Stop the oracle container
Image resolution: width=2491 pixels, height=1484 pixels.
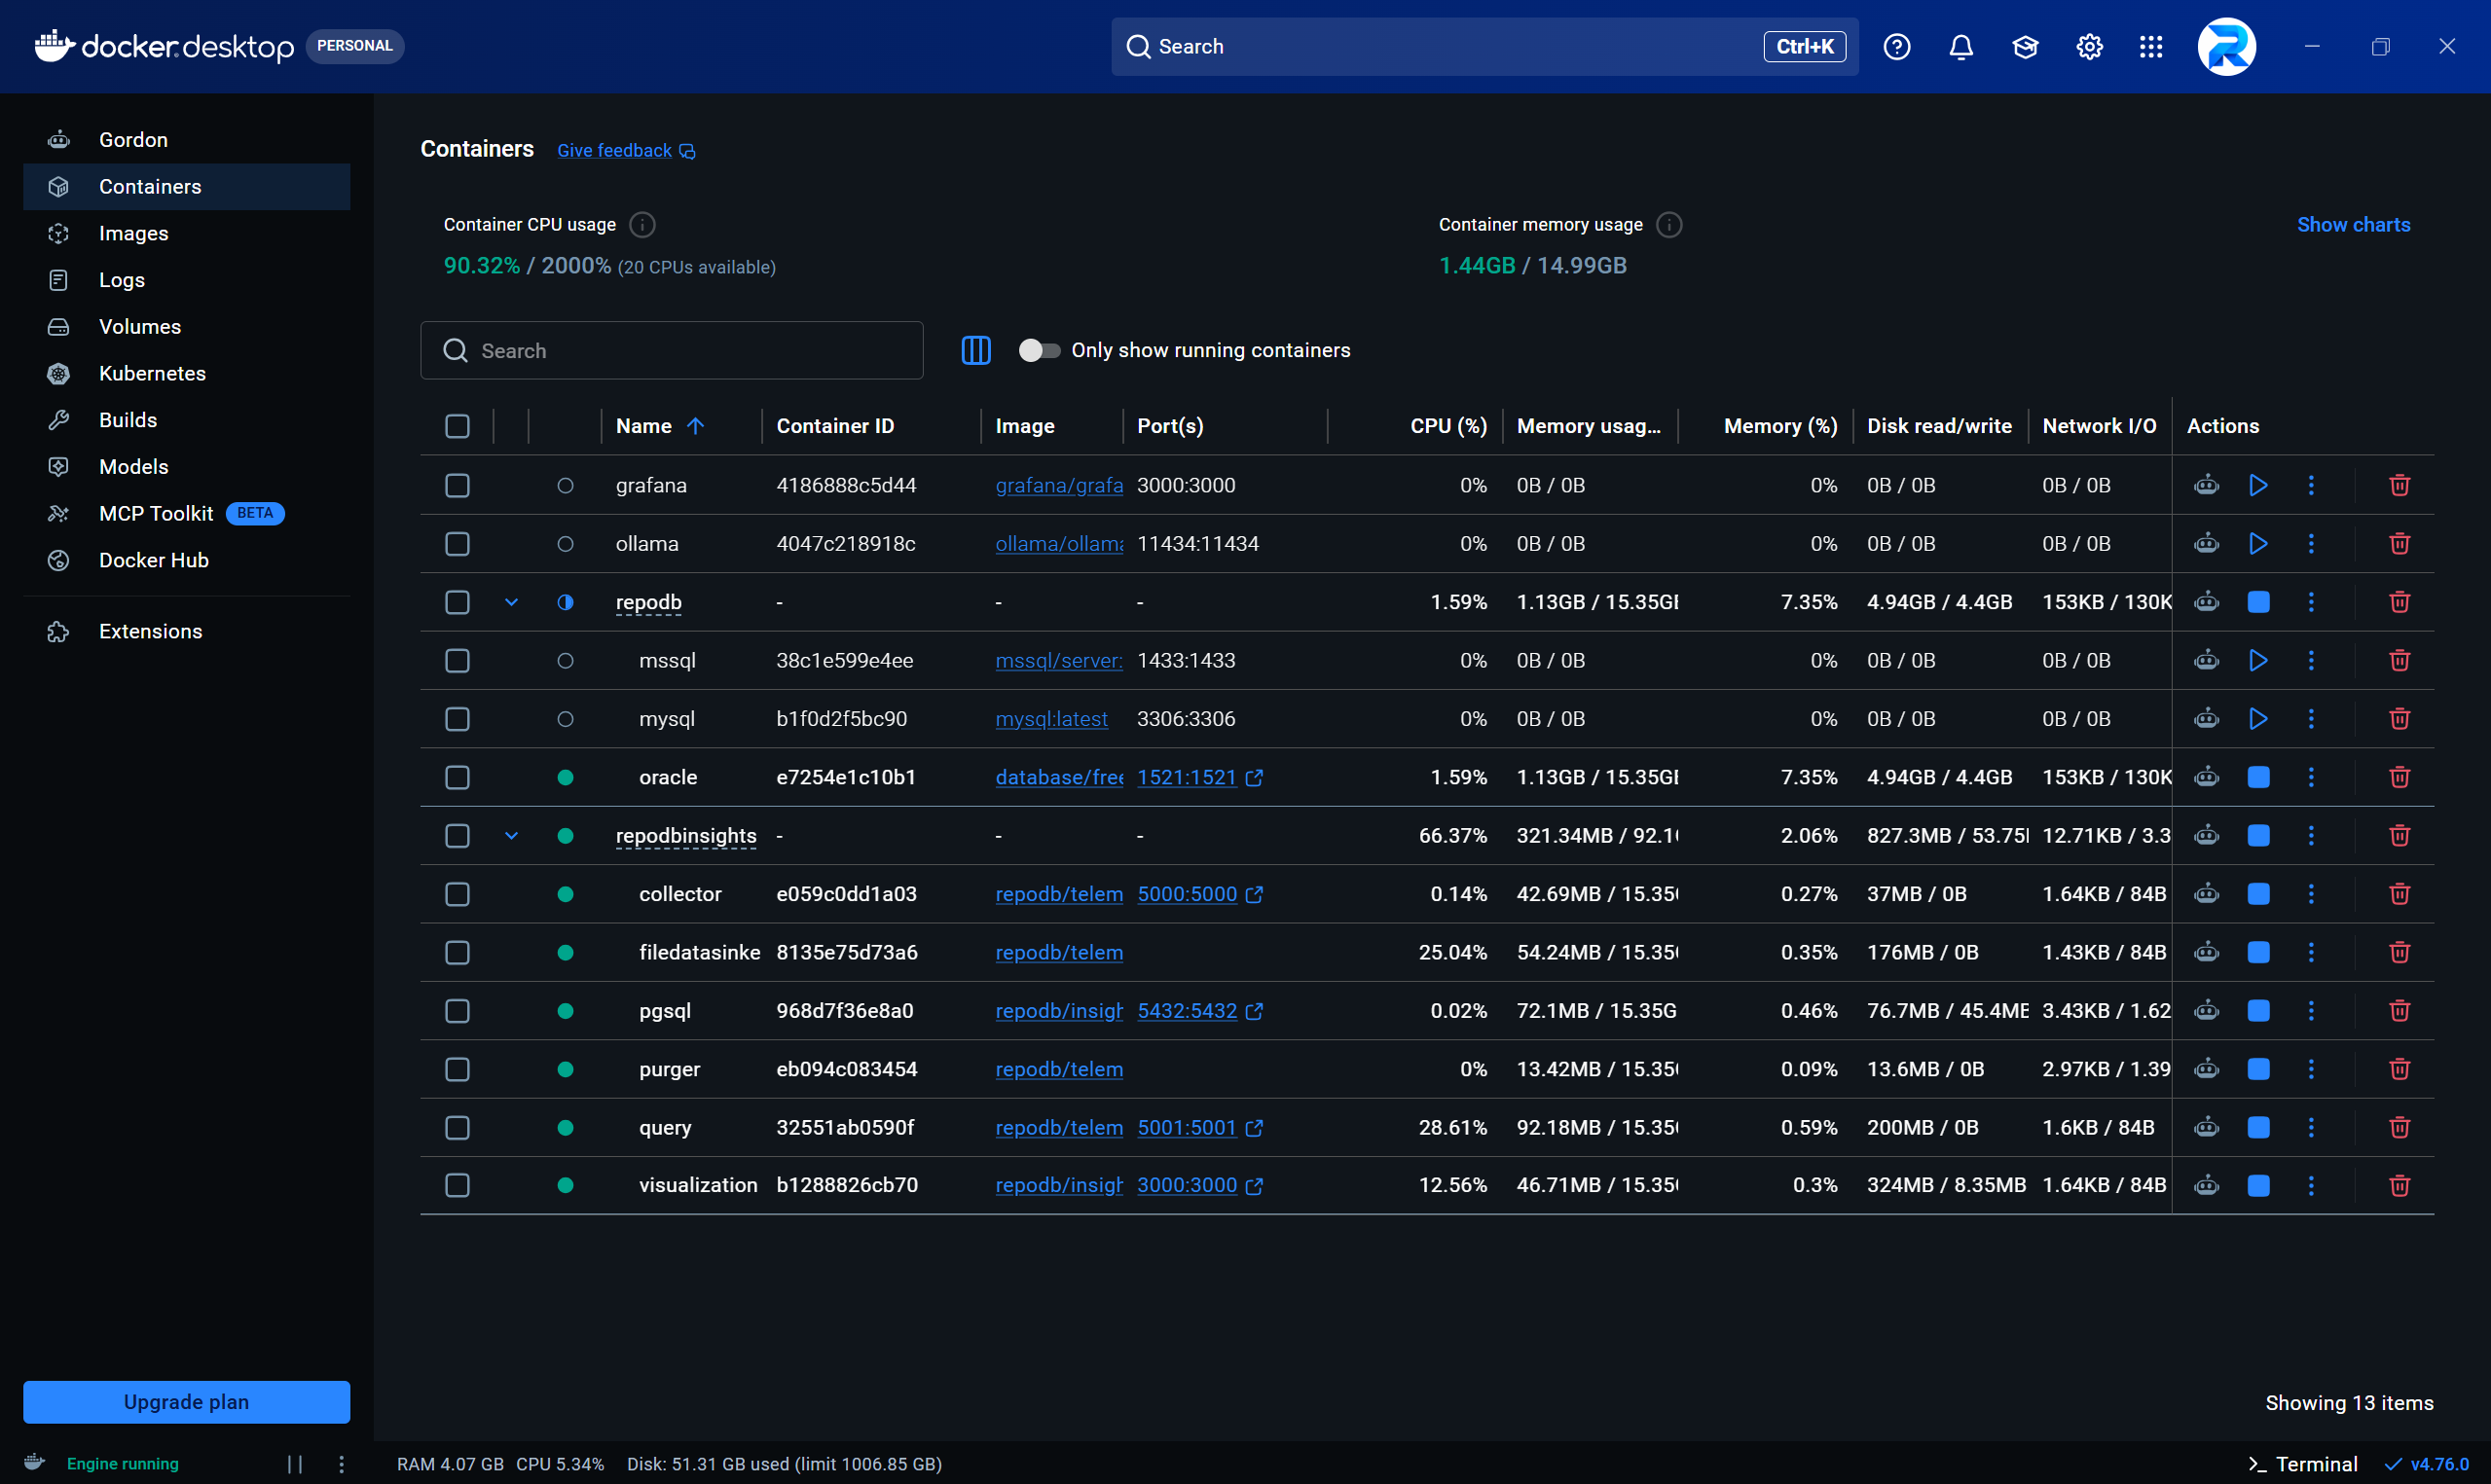(2258, 777)
